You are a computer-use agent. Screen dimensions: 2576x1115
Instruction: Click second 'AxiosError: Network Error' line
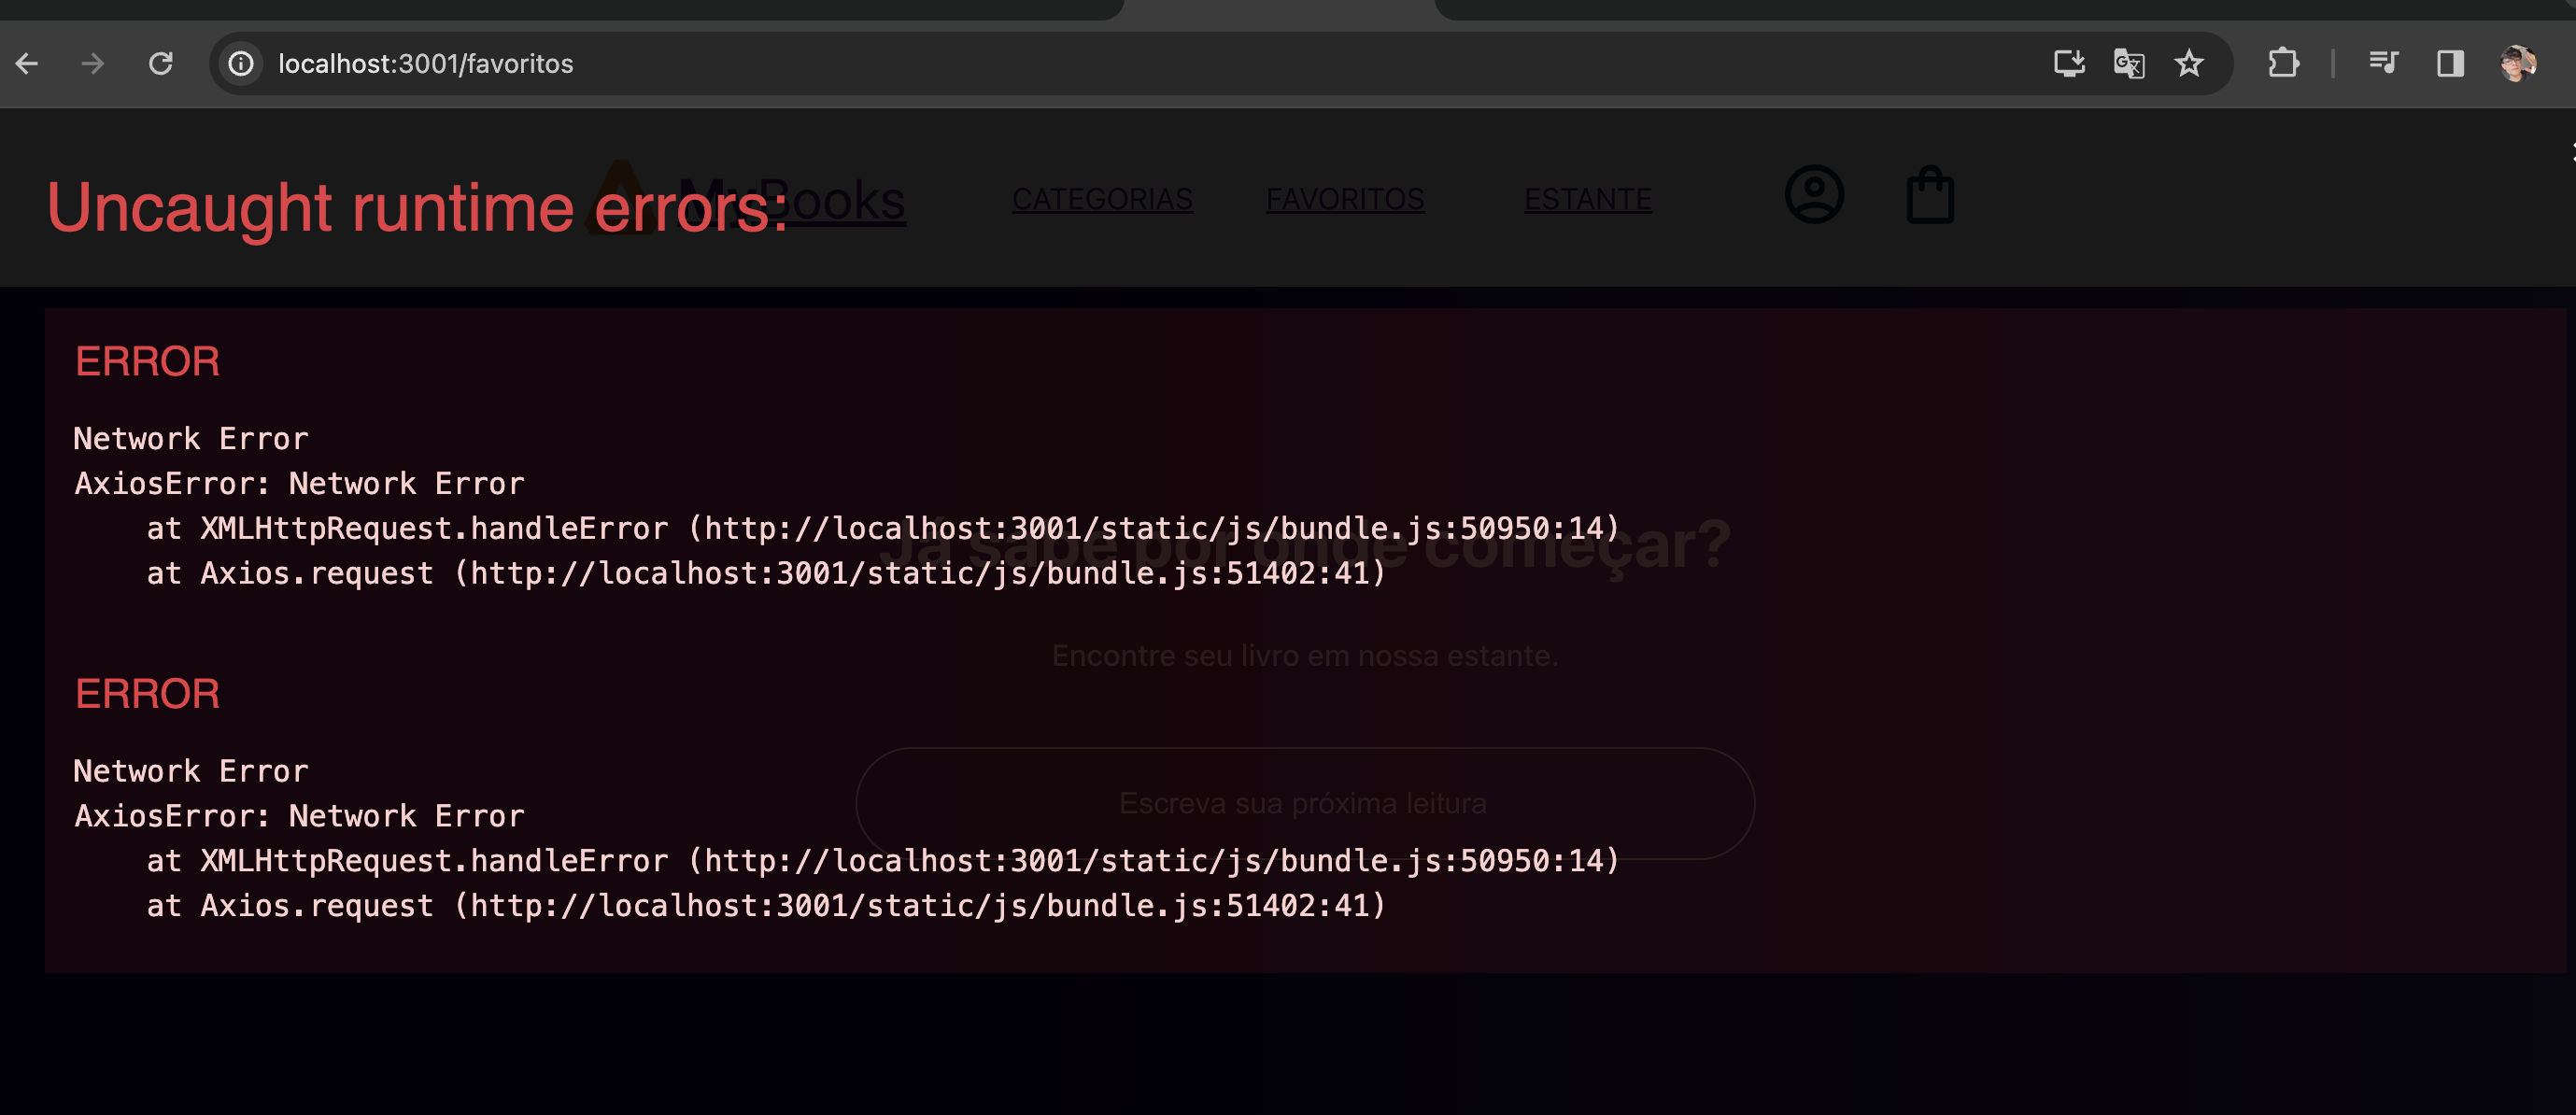click(299, 816)
